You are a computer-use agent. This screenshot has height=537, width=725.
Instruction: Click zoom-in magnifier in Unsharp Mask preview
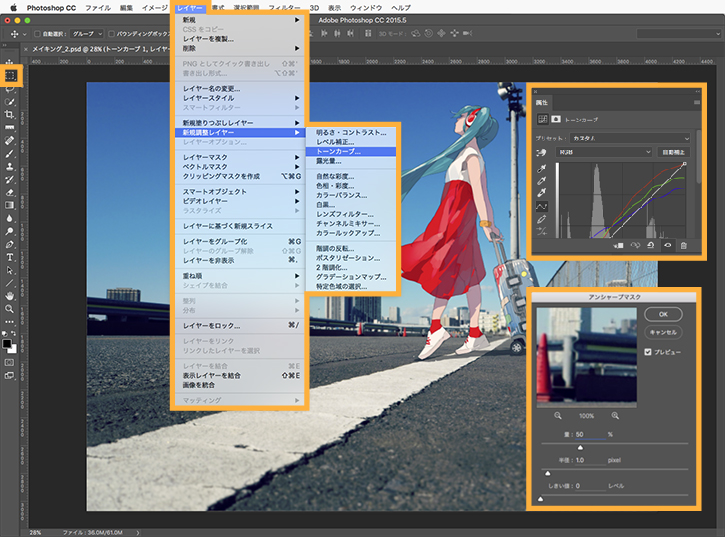coord(615,416)
